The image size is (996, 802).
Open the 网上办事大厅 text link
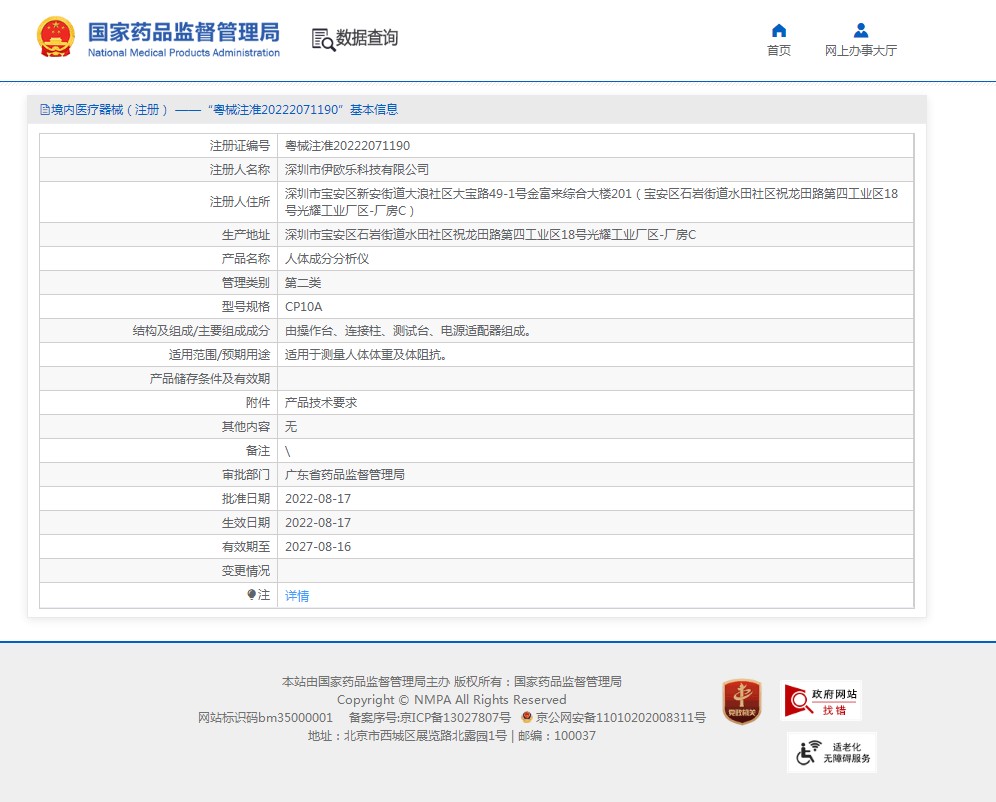(861, 50)
